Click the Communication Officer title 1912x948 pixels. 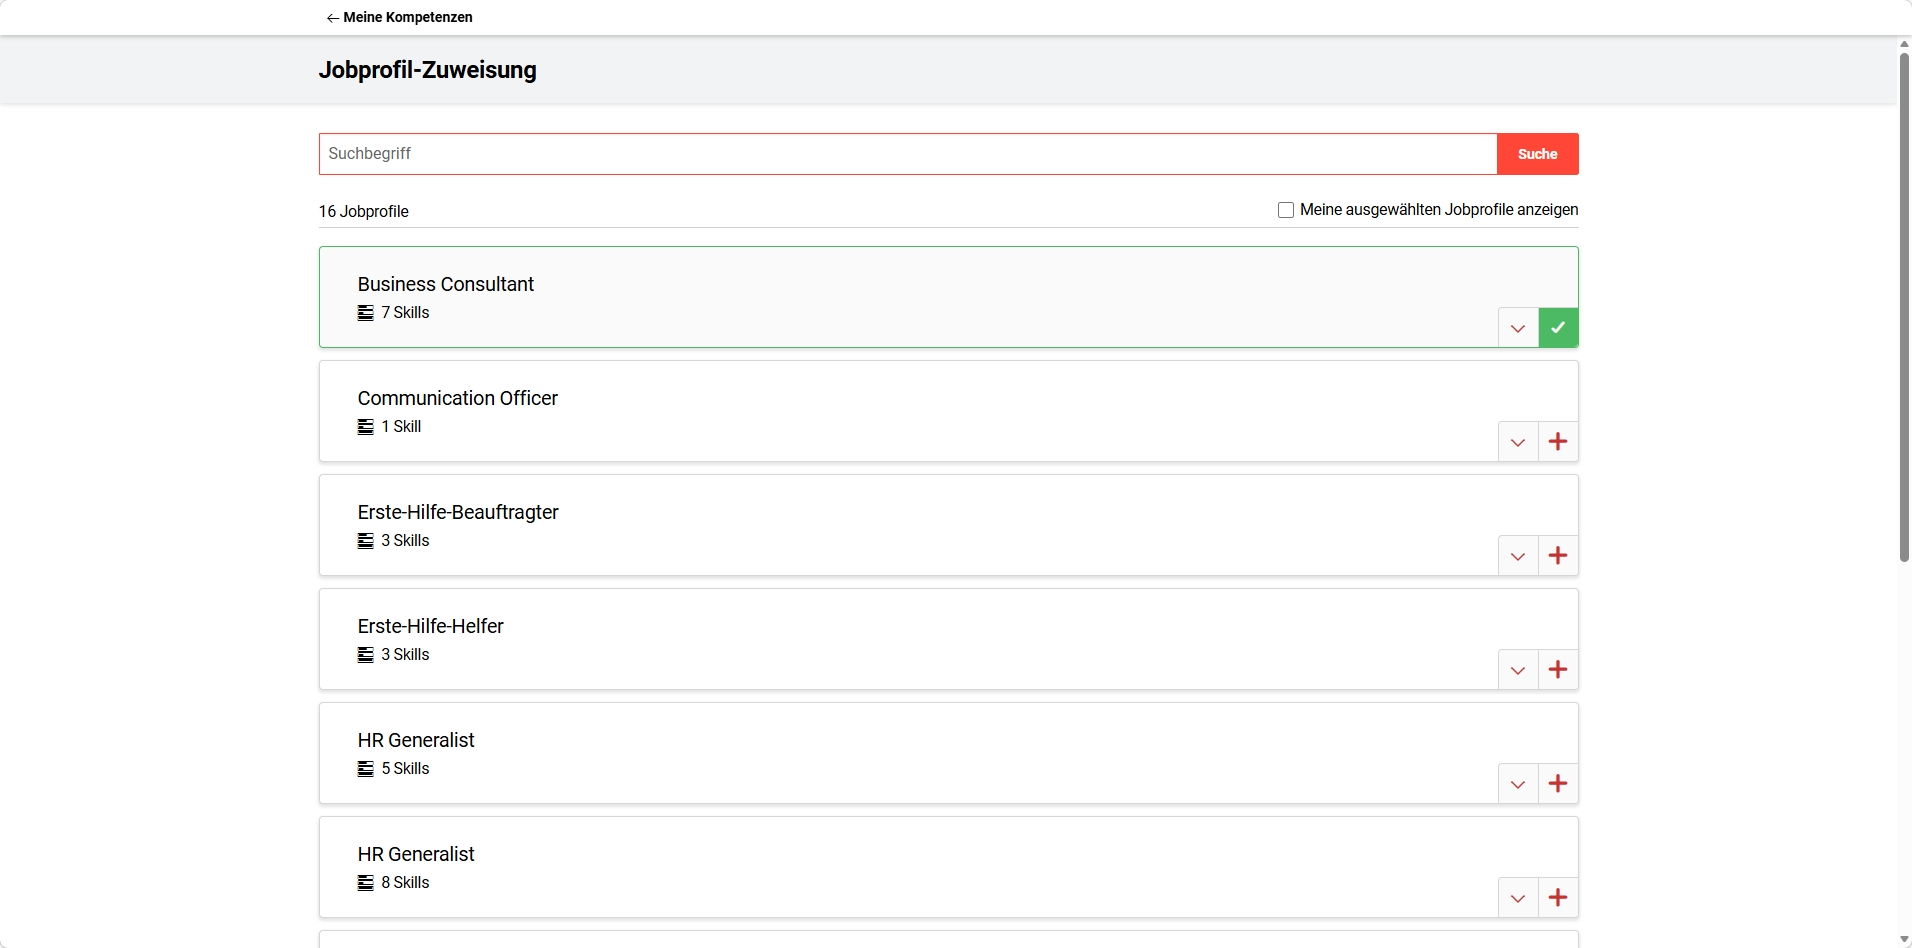458,398
